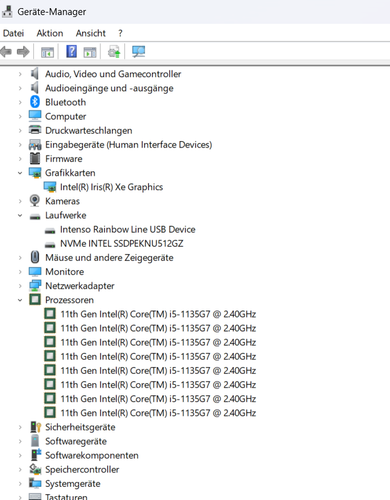This screenshot has height=500, width=390.
Task: Select Eingabegeräte (Human Interface Devices) label
Action: click(129, 144)
